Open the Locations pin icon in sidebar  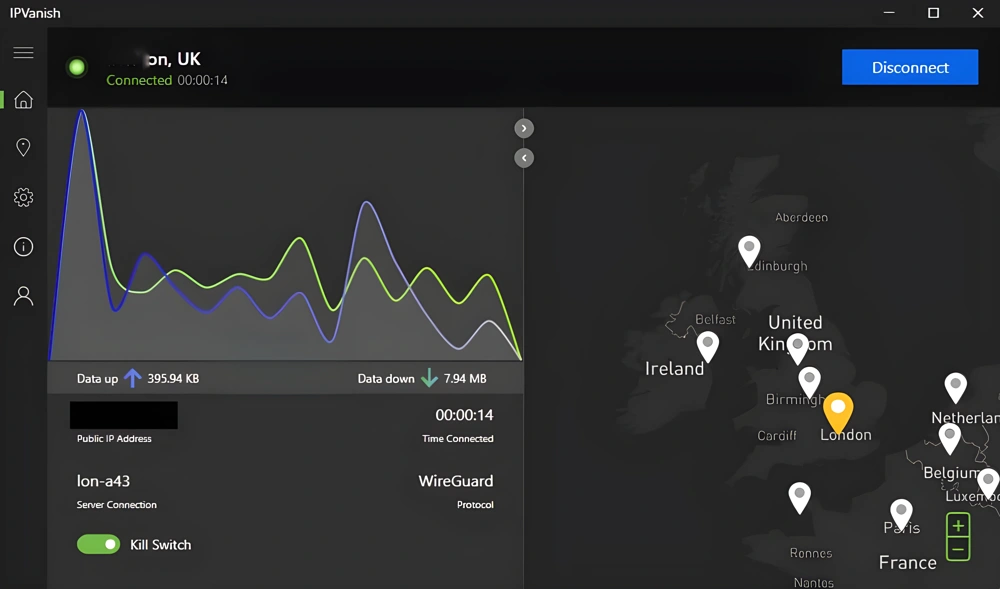coord(23,147)
